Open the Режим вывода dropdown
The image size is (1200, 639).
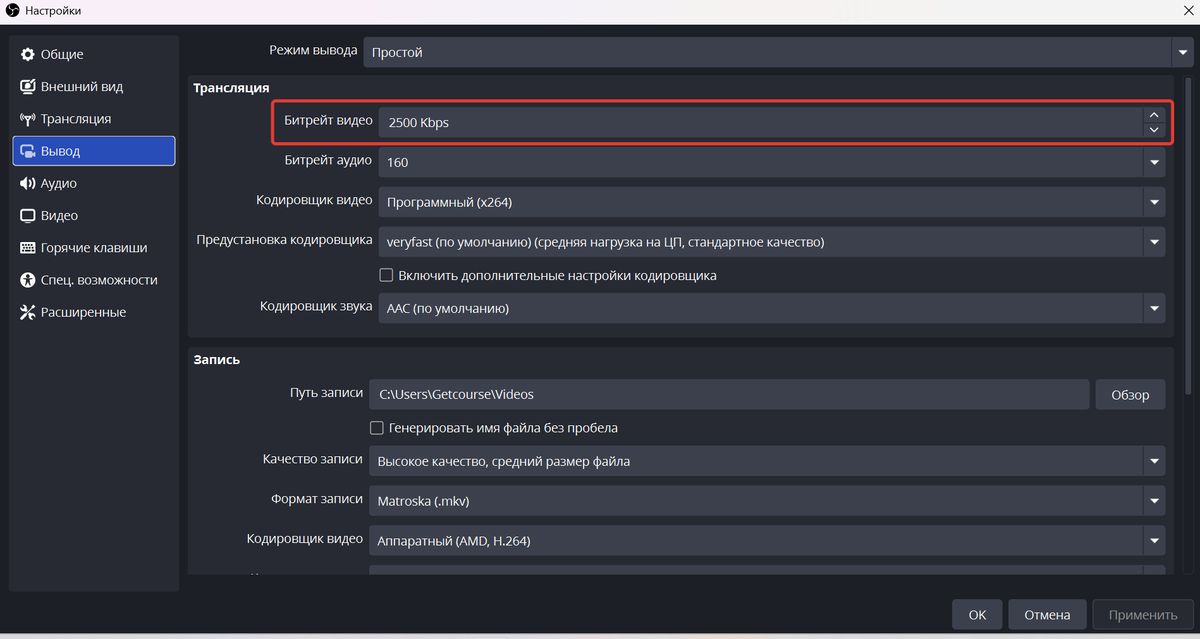point(776,52)
